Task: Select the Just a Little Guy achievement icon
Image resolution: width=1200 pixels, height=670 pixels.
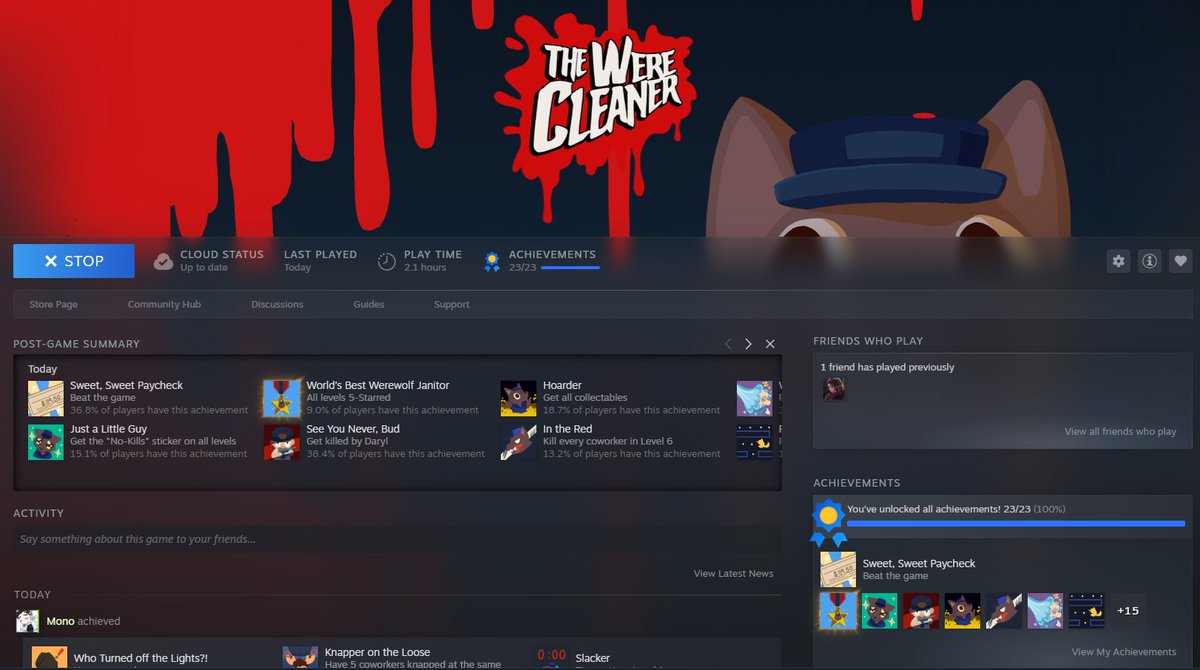Action: point(46,442)
